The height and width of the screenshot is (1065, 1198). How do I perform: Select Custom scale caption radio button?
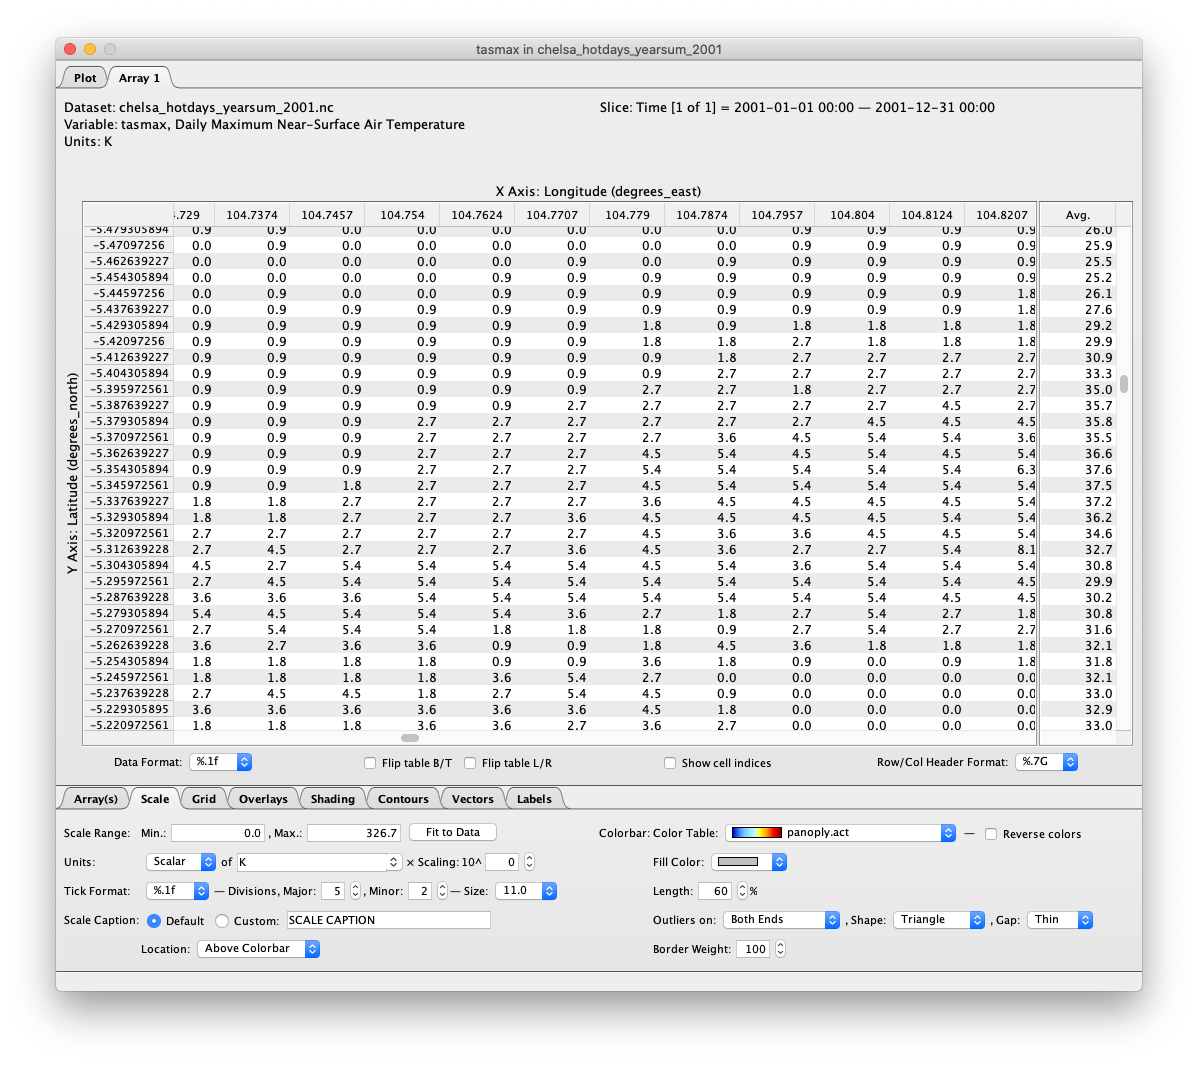pyautogui.click(x=222, y=921)
